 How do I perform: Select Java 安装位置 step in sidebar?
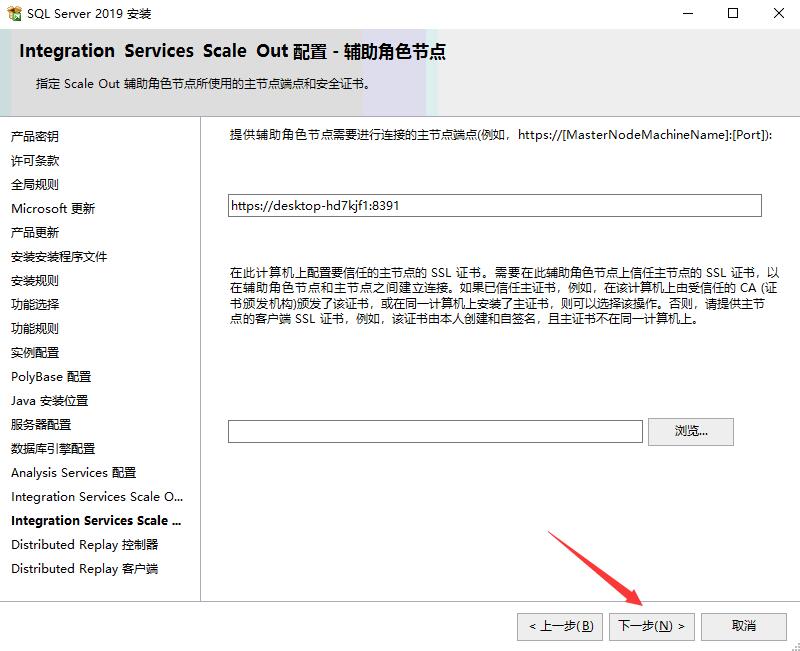tap(49, 401)
